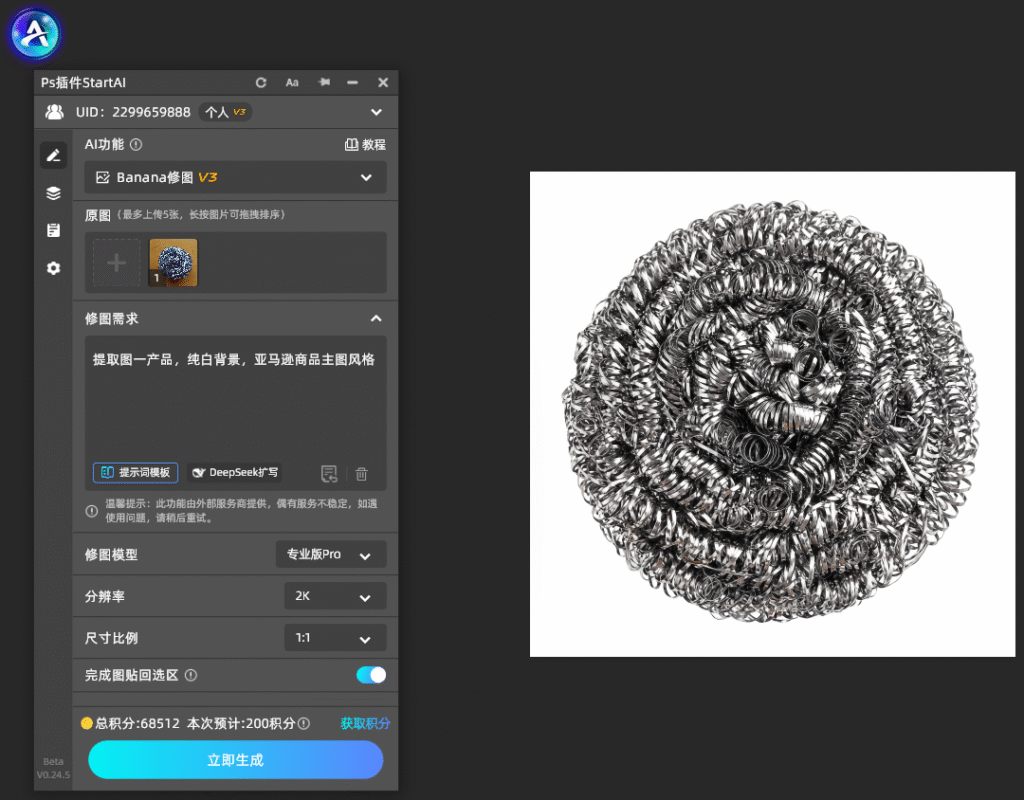Close the Ps插件StartAI panel

(383, 82)
